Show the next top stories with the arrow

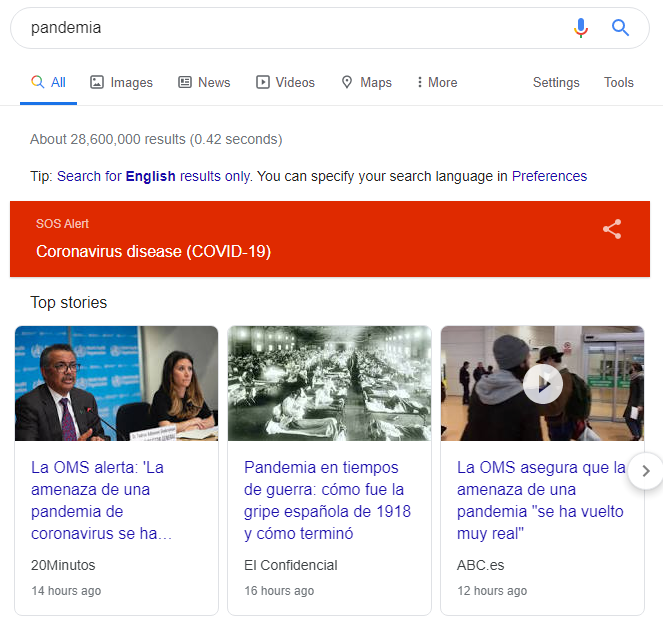[x=645, y=471]
